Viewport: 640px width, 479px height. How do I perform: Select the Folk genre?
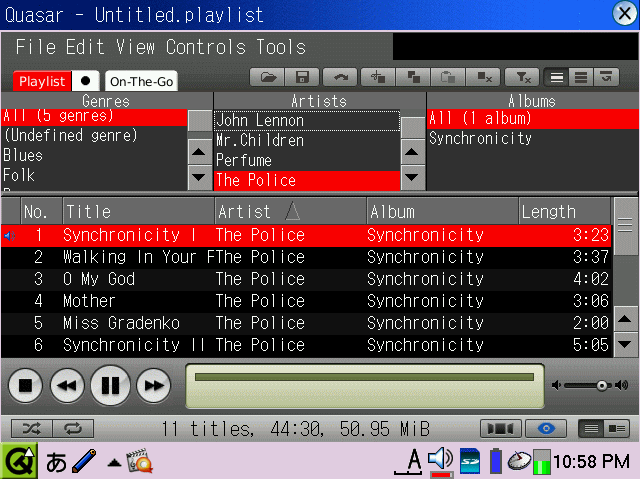pos(94,175)
